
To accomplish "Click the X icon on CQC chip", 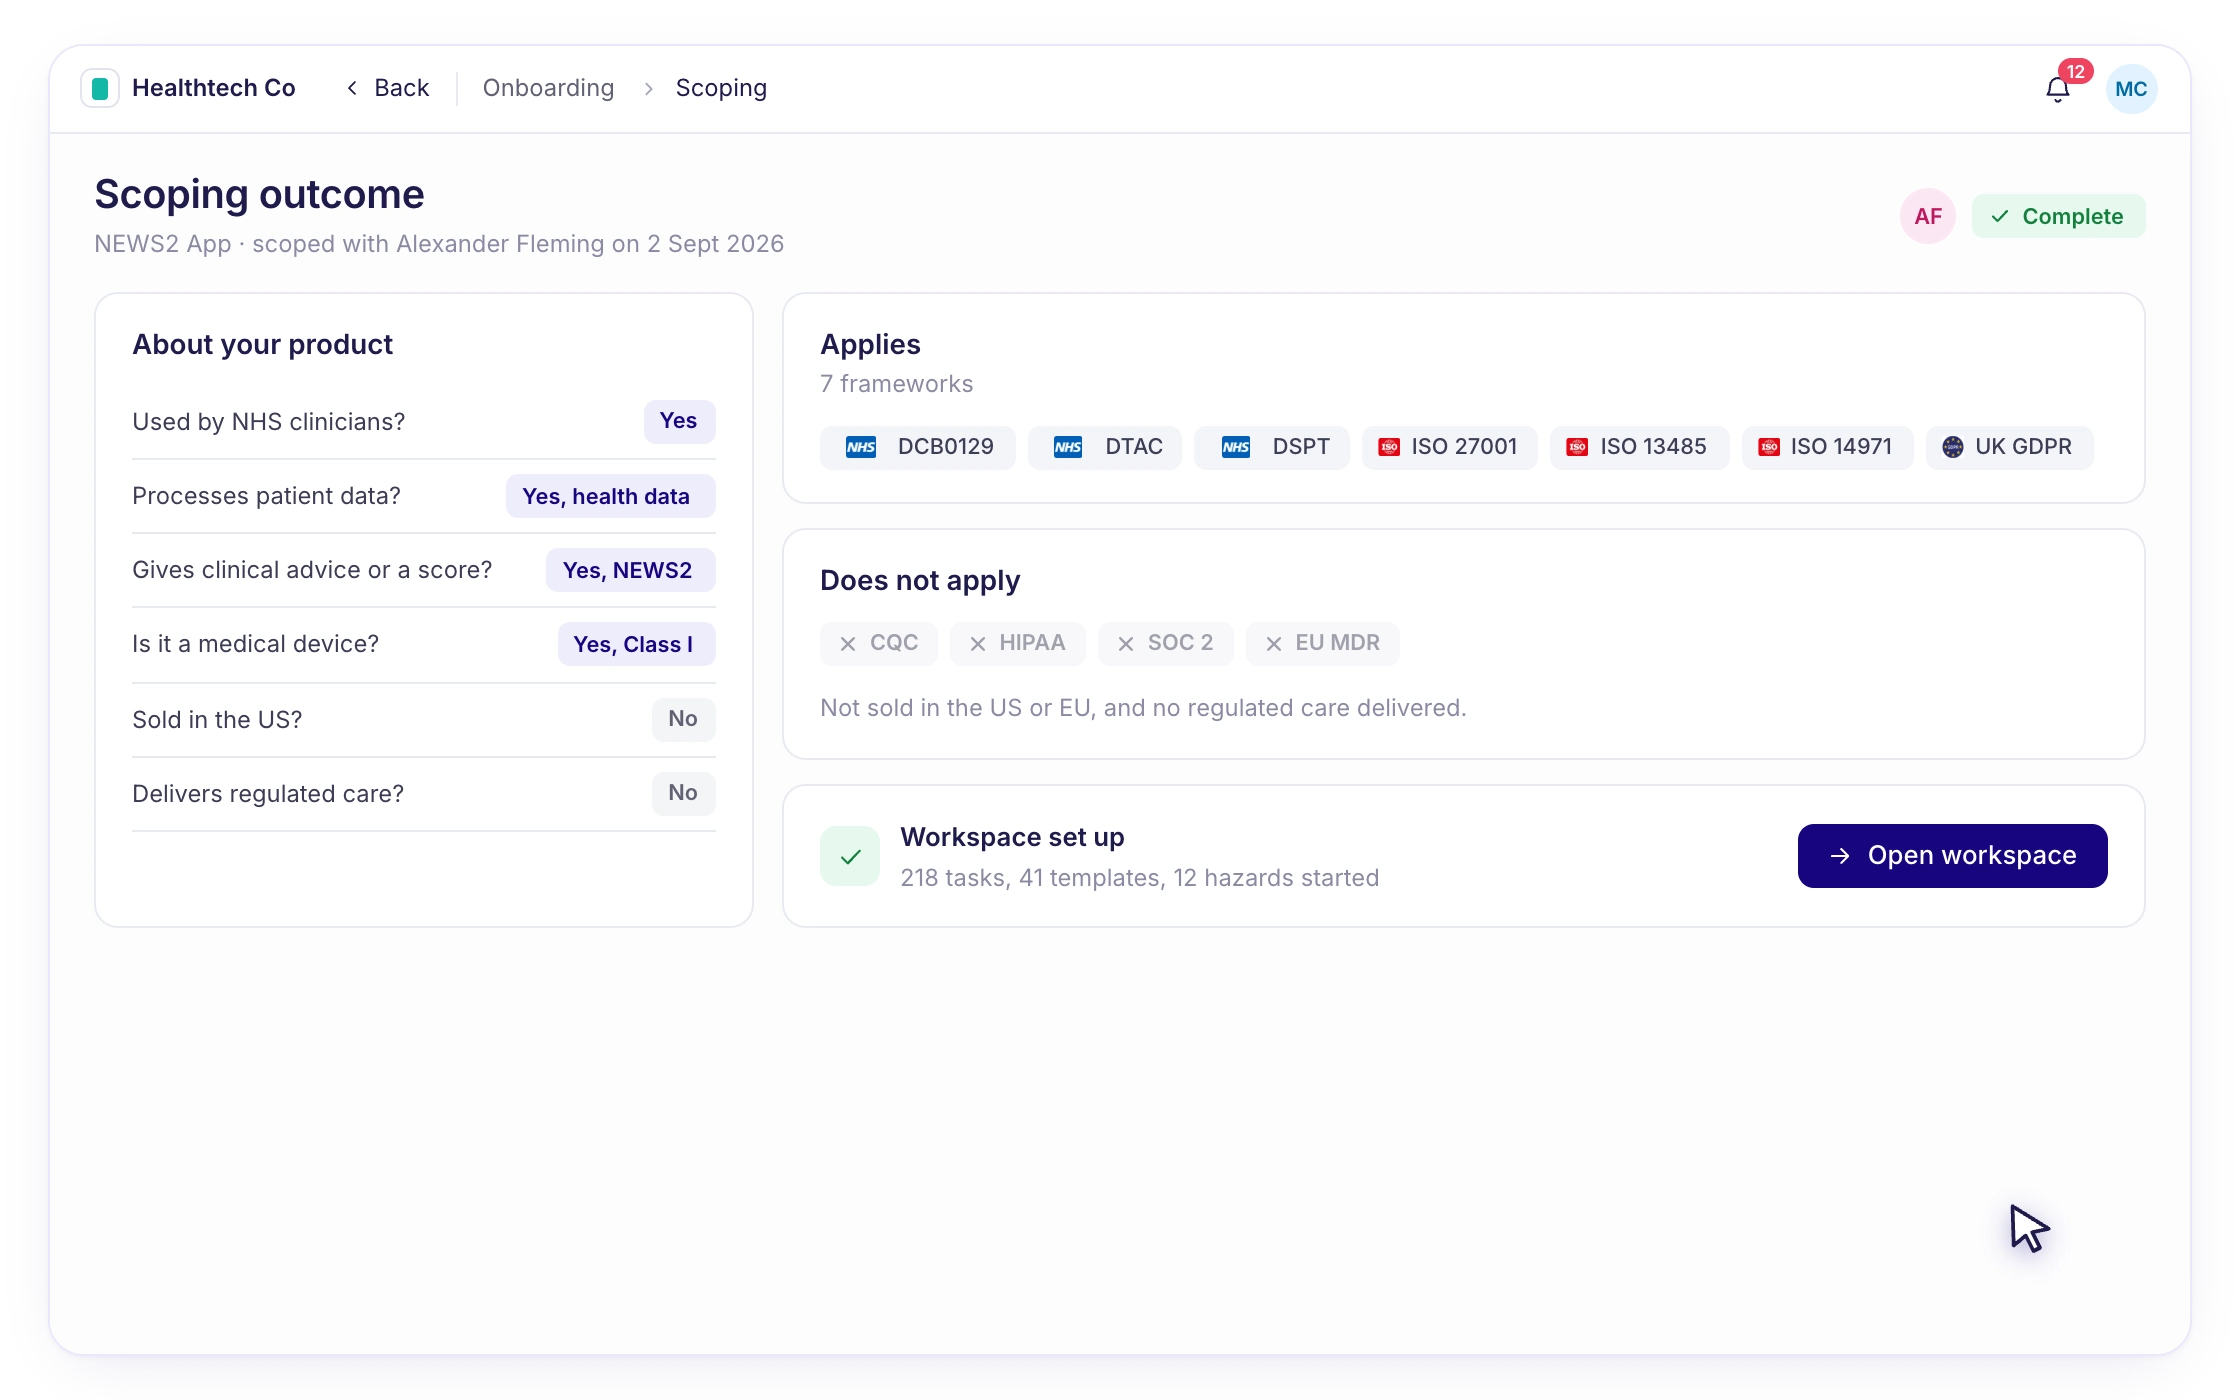I will tap(848, 644).
